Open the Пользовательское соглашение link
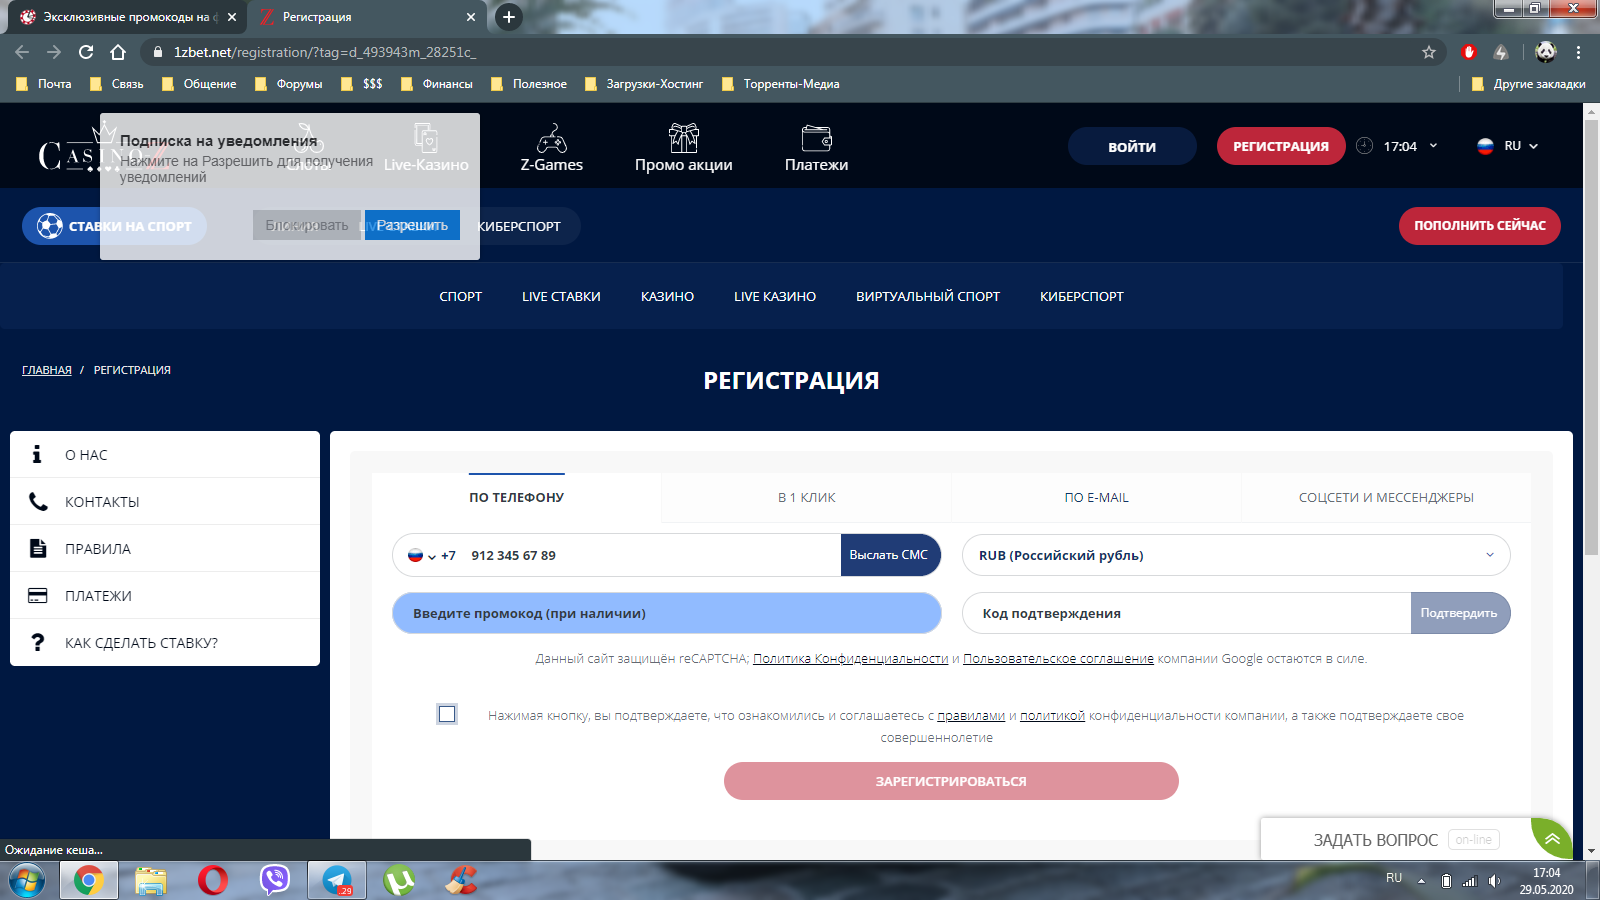Viewport: 1600px width, 900px height. 1058,659
